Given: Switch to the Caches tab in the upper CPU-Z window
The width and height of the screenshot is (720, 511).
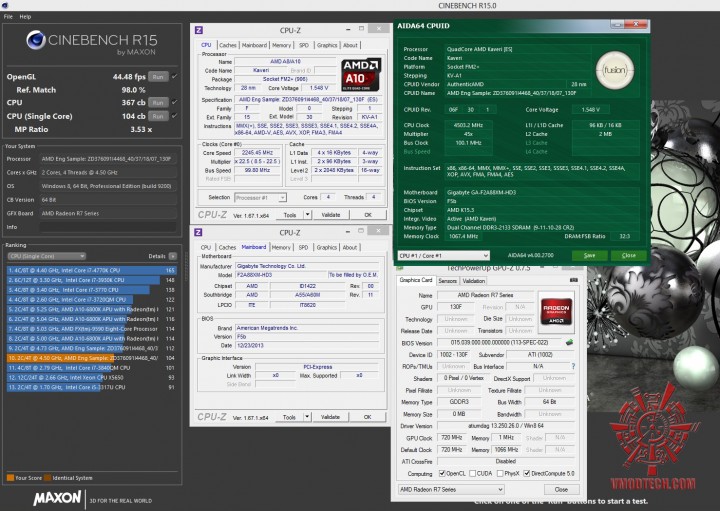Looking at the screenshot, I should pyautogui.click(x=227, y=45).
